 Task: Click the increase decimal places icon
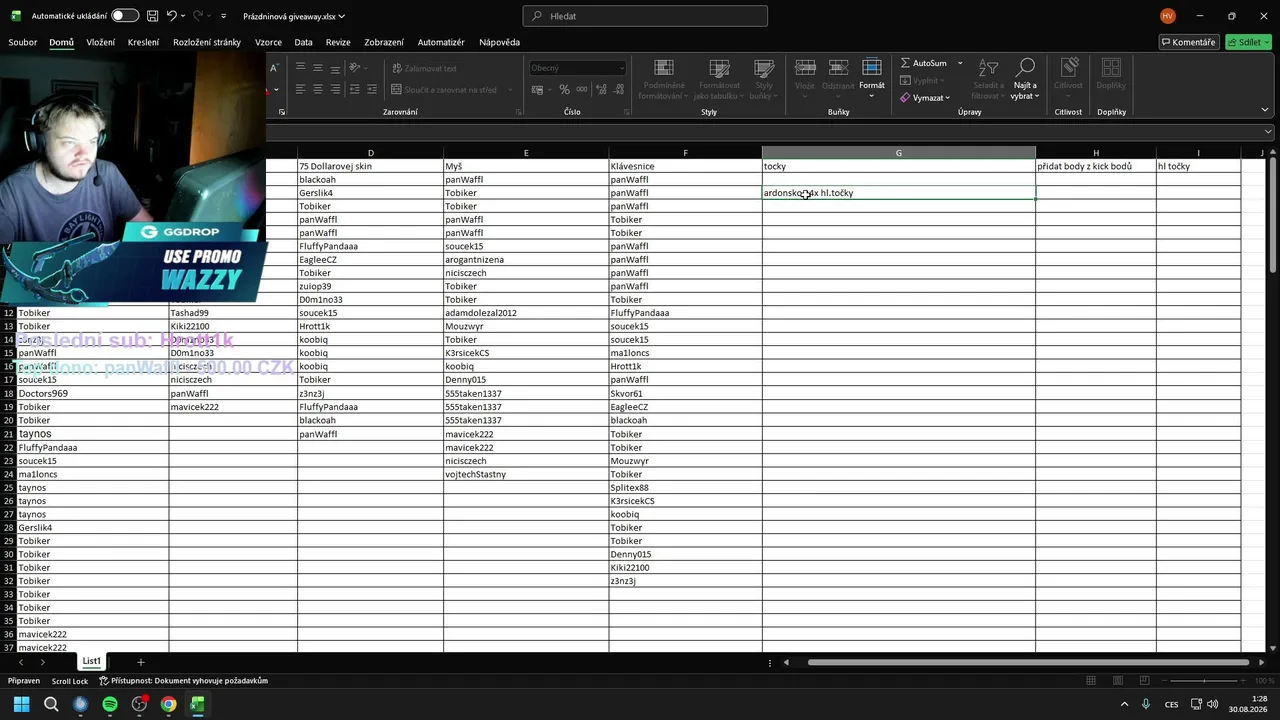click(602, 90)
